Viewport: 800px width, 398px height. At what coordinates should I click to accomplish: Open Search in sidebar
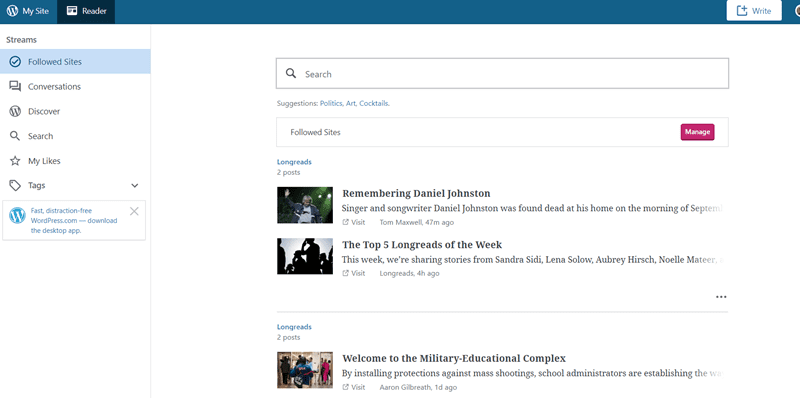click(75, 136)
